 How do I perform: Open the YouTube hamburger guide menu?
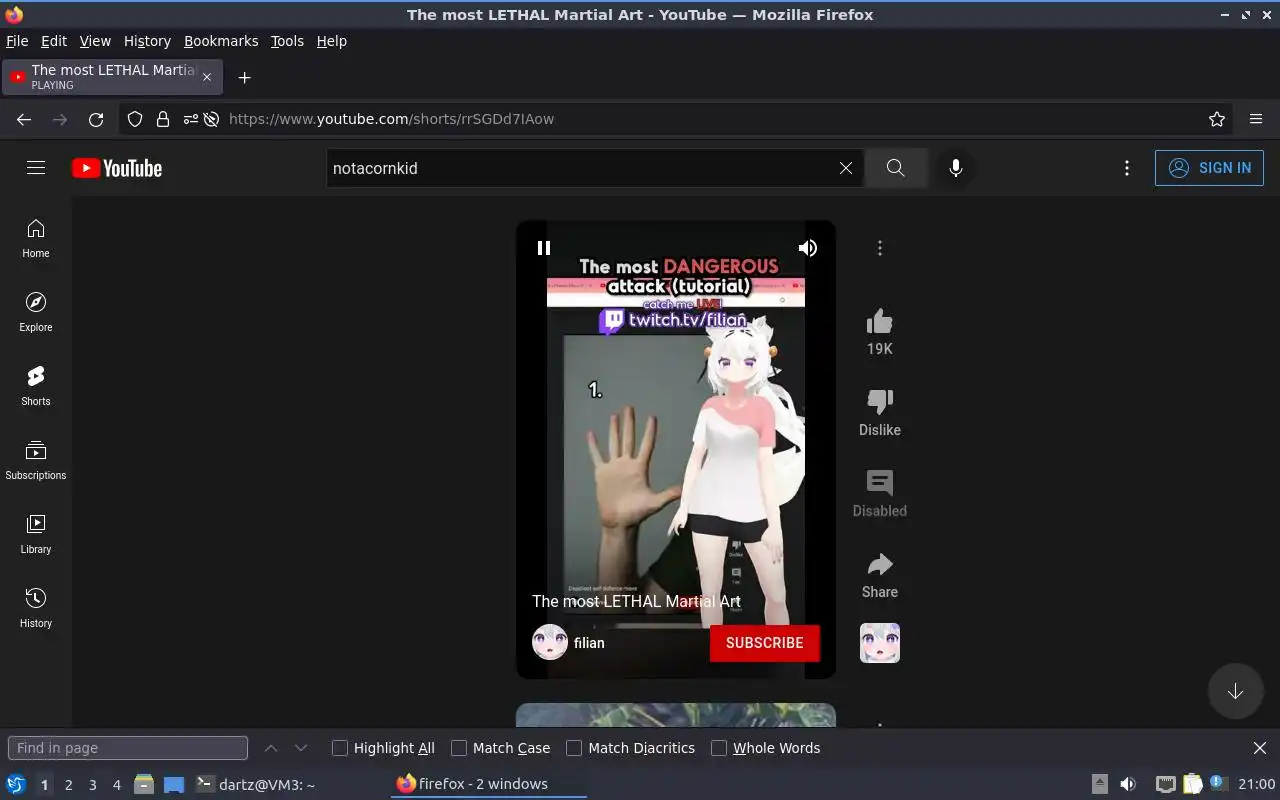(x=36, y=168)
